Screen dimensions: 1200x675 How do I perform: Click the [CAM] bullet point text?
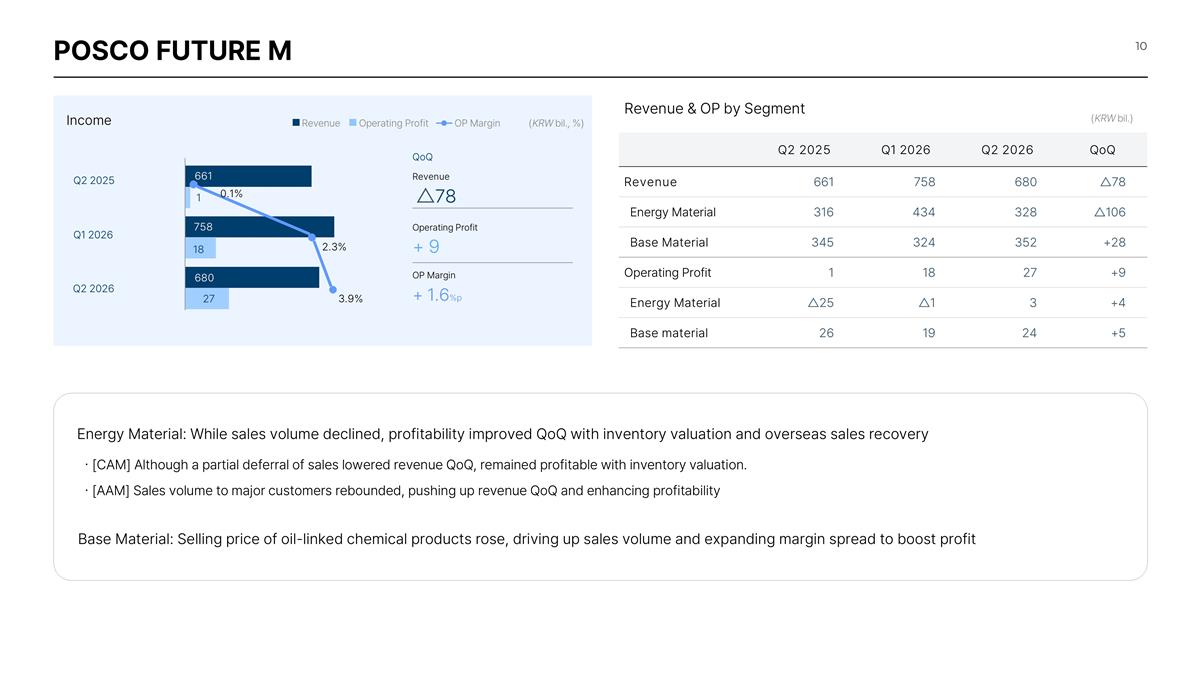coord(416,465)
